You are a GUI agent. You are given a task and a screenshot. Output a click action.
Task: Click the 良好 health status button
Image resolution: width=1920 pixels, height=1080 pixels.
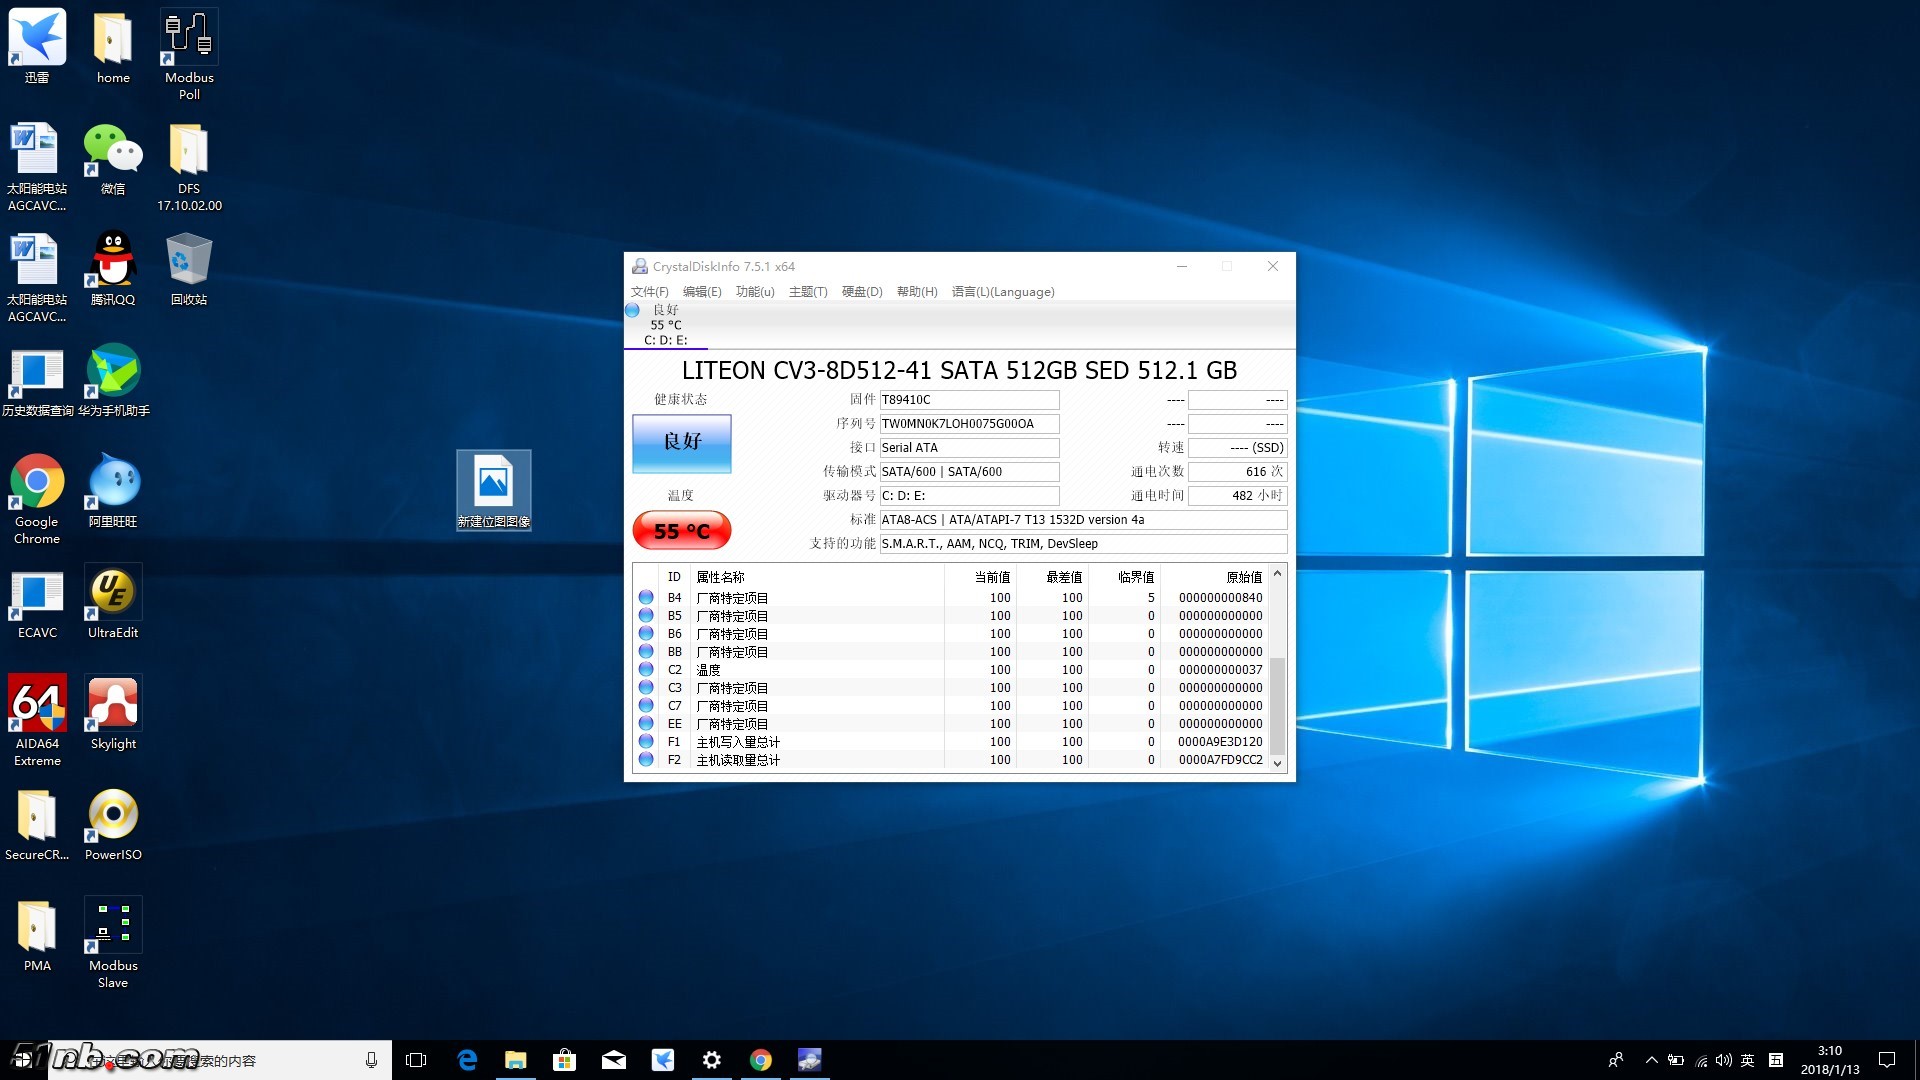click(681, 442)
